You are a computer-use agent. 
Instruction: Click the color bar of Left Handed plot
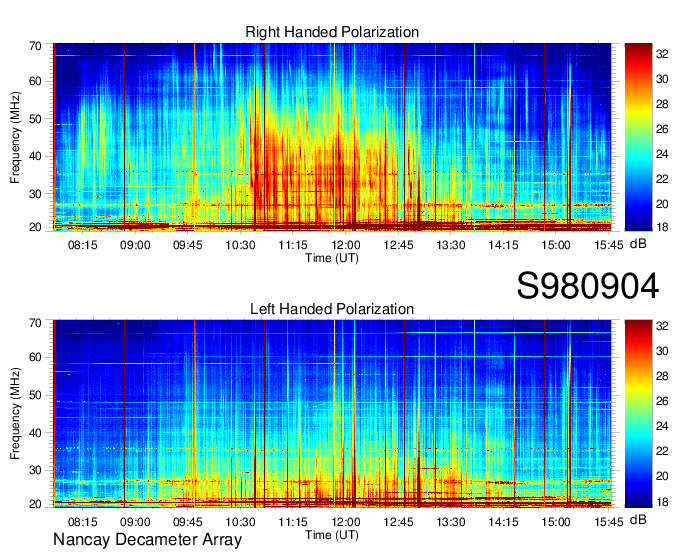638,414
